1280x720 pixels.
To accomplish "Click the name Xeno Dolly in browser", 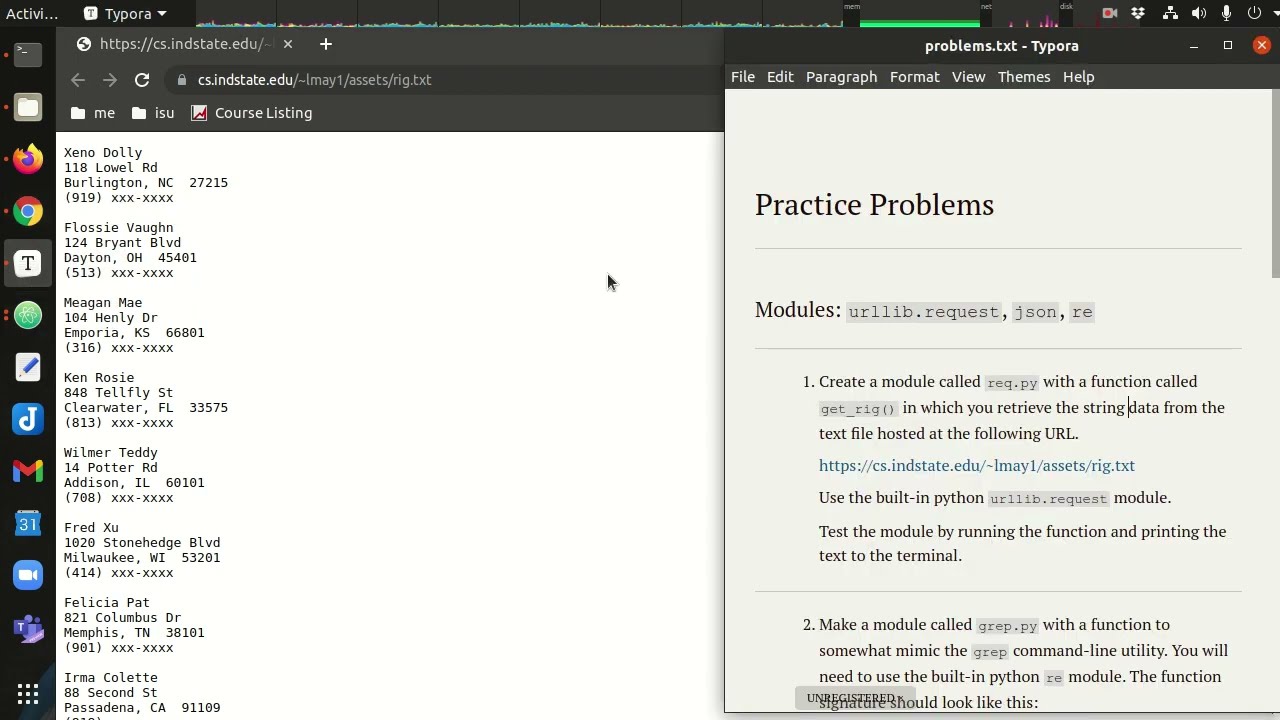I will (x=103, y=153).
